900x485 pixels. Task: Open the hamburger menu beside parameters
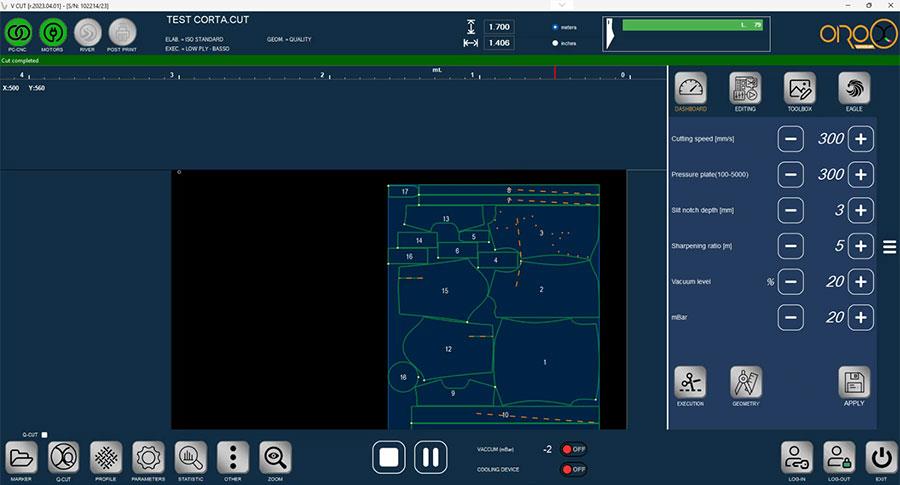pyautogui.click(x=889, y=247)
